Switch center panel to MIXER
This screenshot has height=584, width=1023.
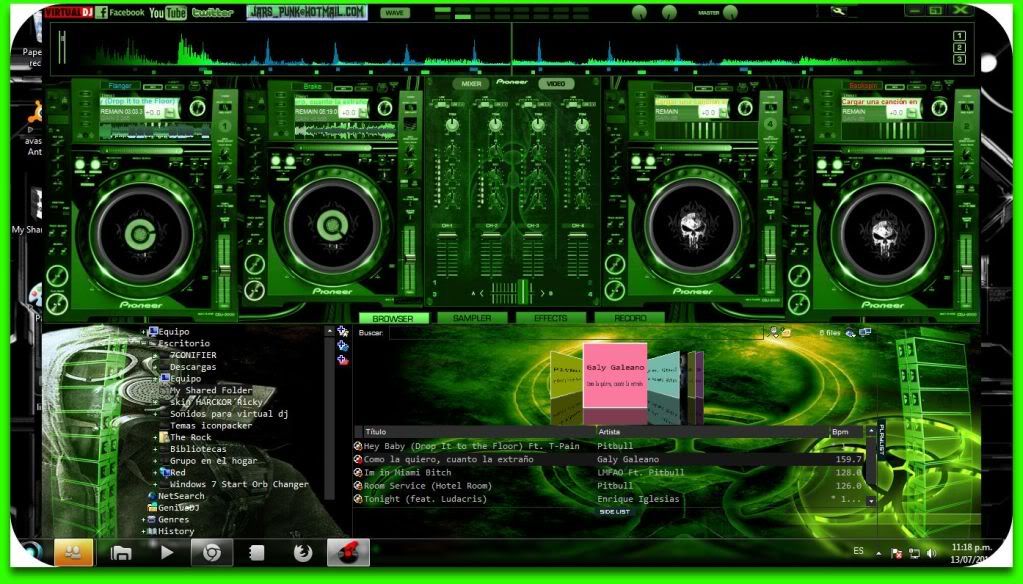pos(471,84)
